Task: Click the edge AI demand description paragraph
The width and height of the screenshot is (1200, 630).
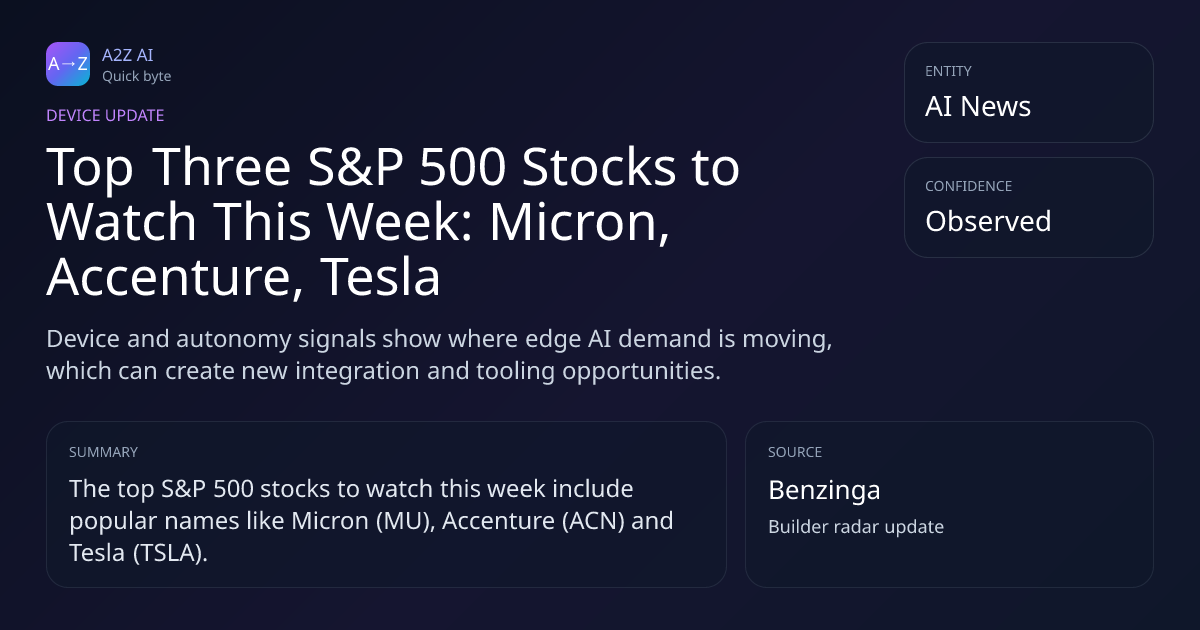Action: (439, 354)
